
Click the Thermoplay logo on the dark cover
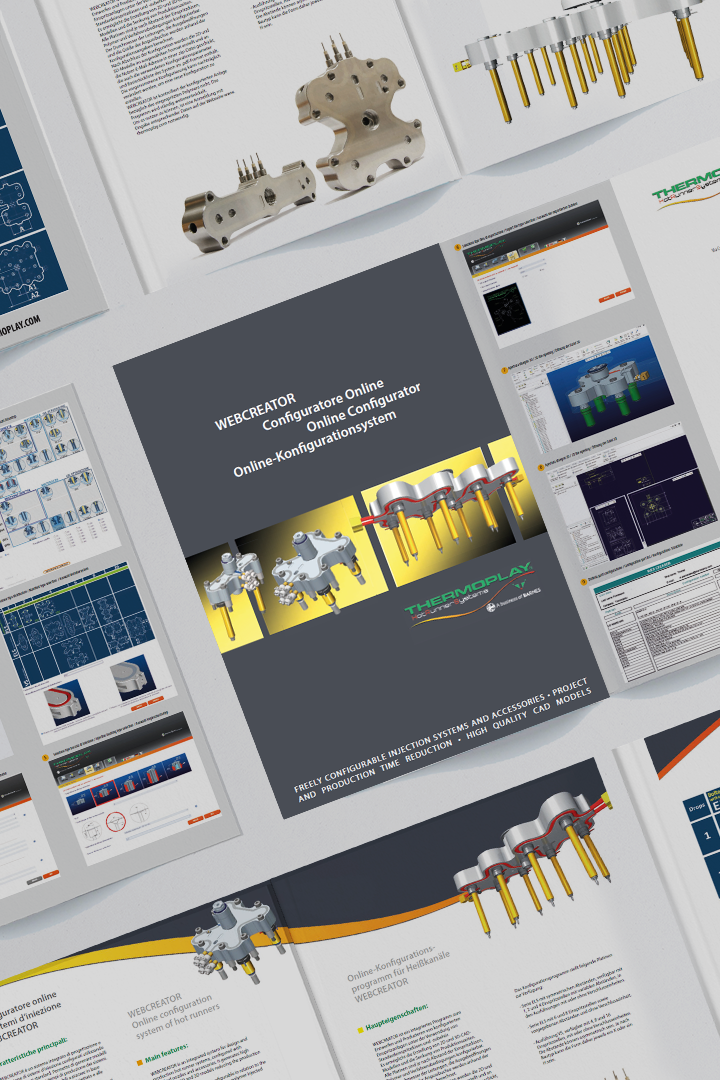pyautogui.click(x=471, y=591)
